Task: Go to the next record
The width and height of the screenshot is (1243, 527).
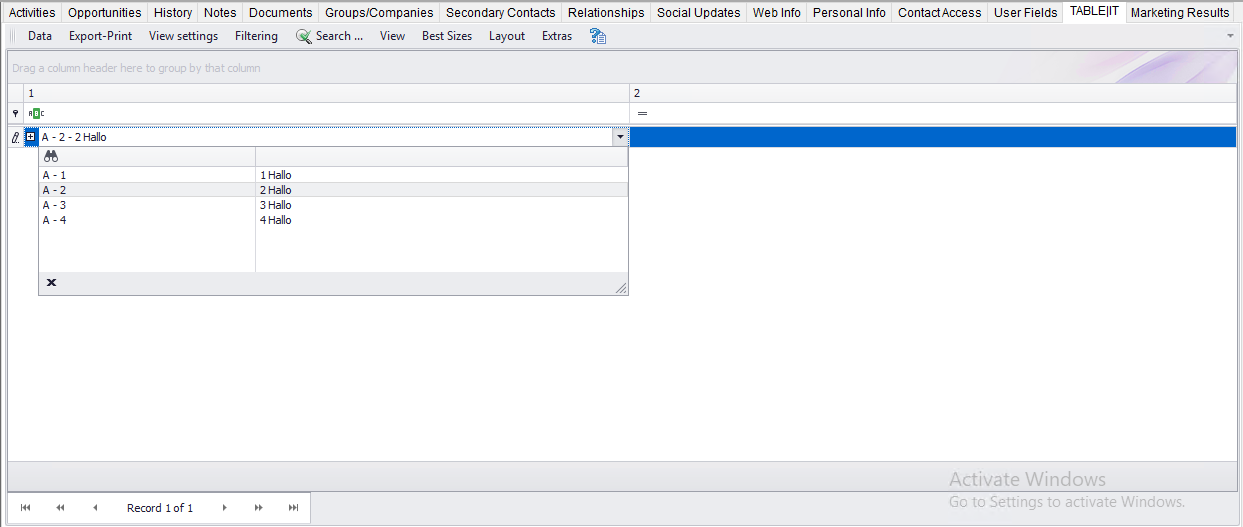Action: [224, 508]
